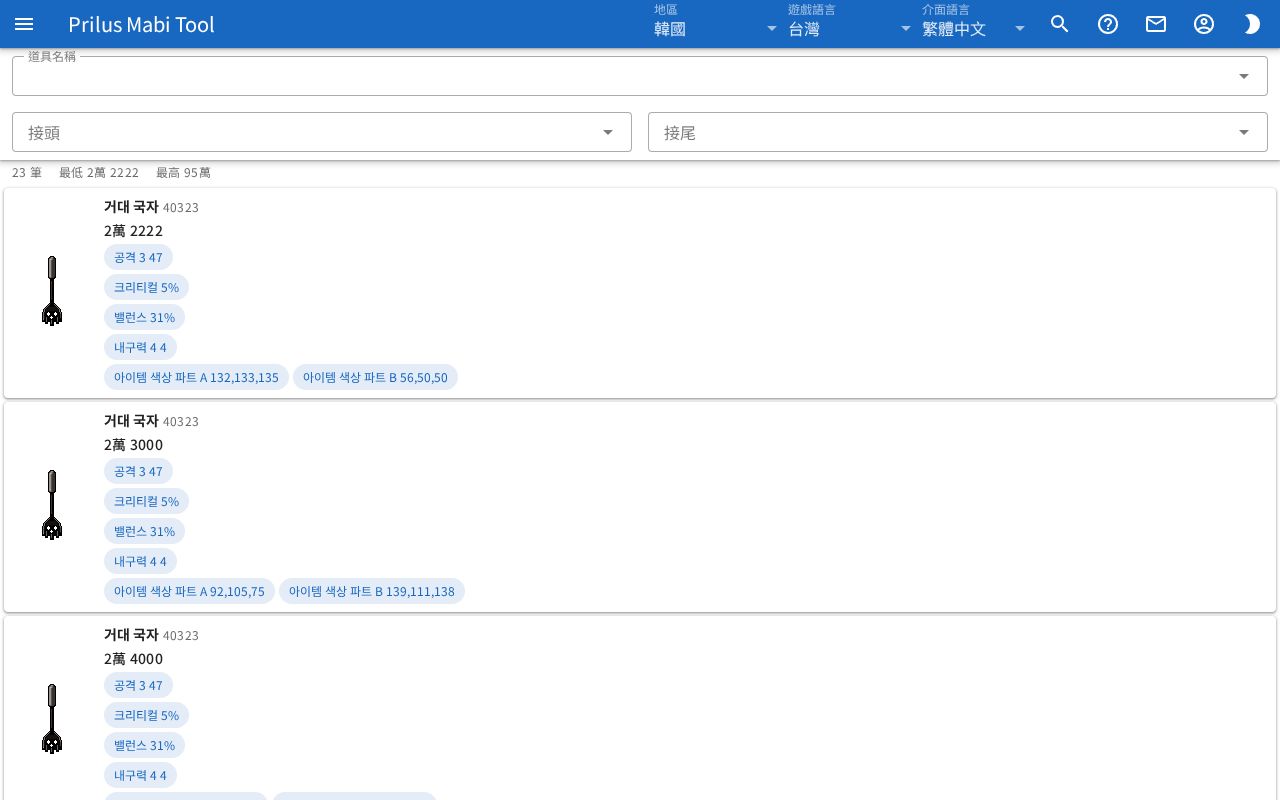Select color chip 파트 B 139,111,138
The image size is (1280, 800).
372,591
